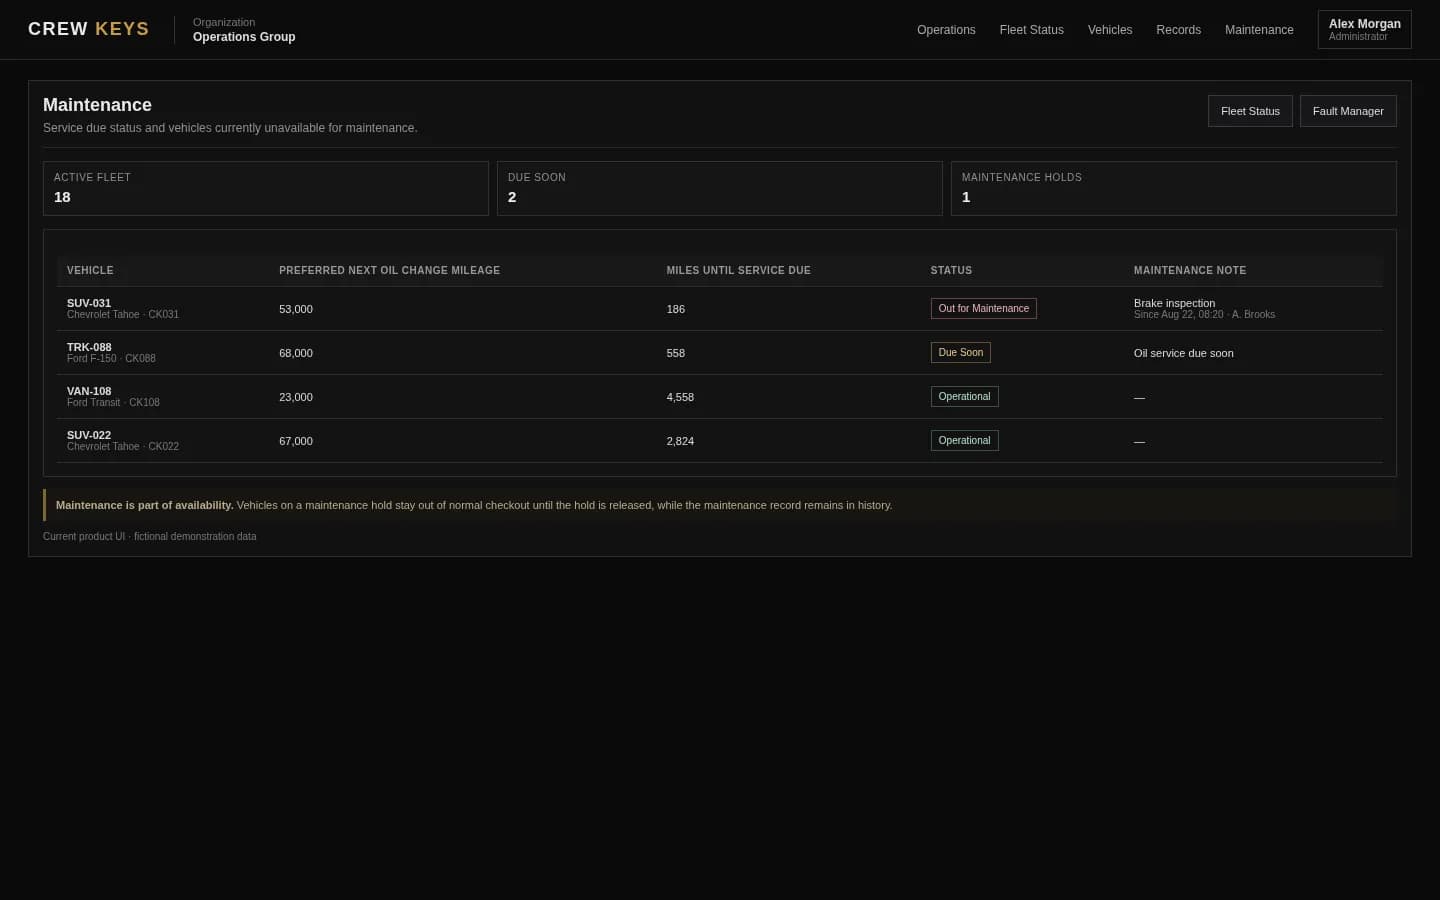
Task: Click the Due Soon 2 summary card
Action: [x=719, y=188]
